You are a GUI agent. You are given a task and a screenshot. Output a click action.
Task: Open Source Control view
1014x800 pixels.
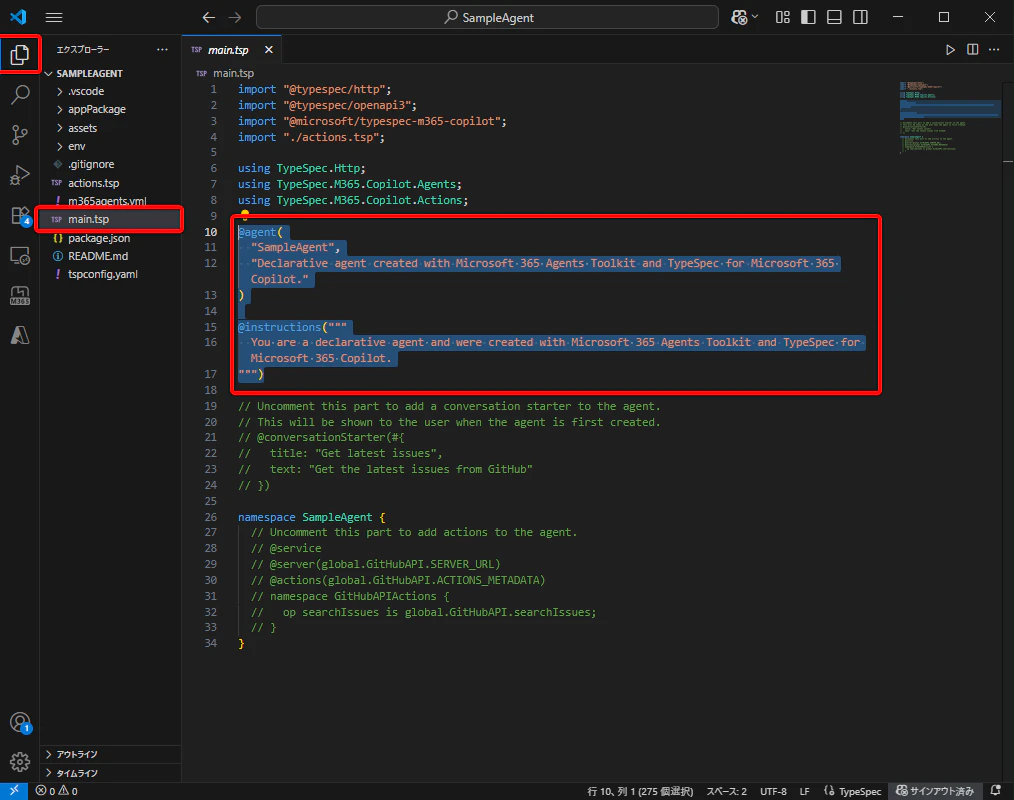click(20, 135)
